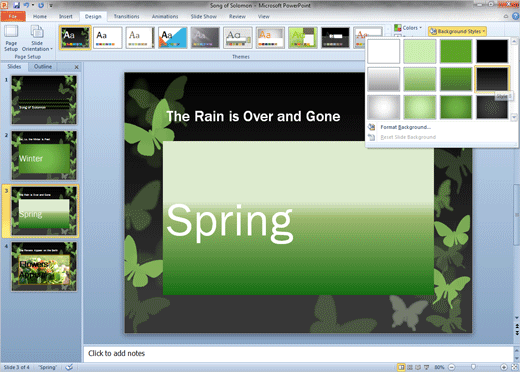Click the Undo icon in title bar
This screenshot has height=372, width=520.
click(26, 5)
